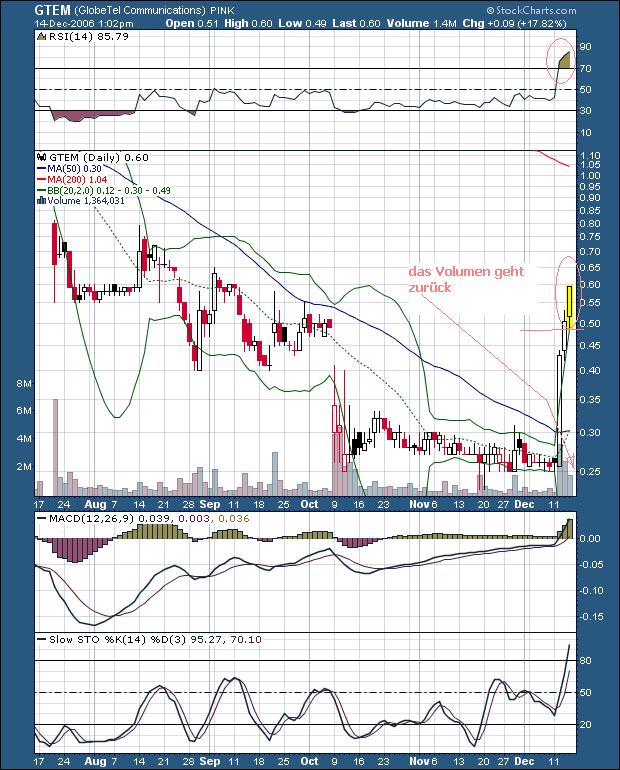
Task: Click the MA(200) 1.04 legend text
Action: pyautogui.click(x=77, y=180)
